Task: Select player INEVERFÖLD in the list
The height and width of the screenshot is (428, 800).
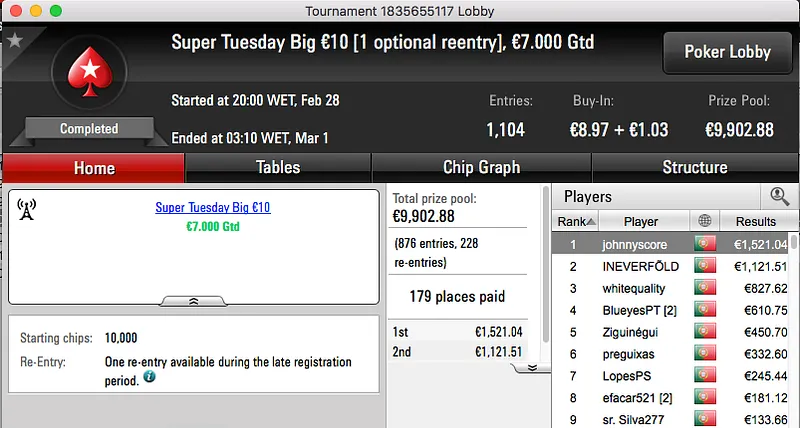Action: point(640,266)
